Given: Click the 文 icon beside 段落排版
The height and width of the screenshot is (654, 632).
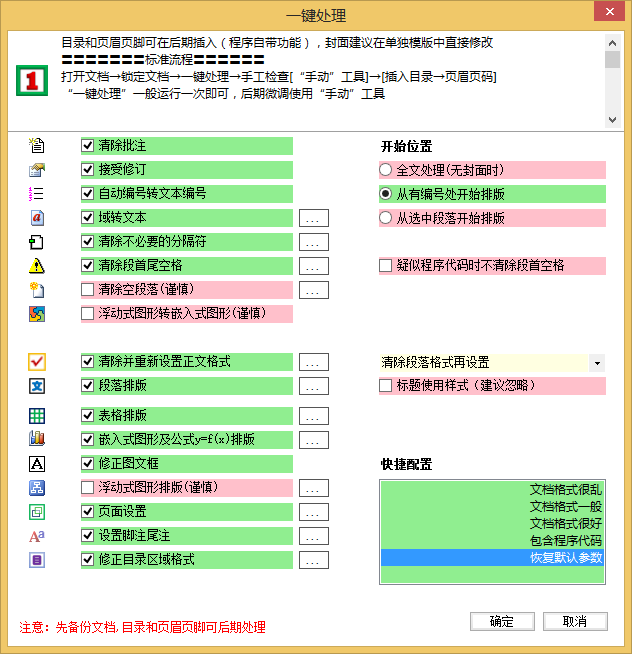Looking at the screenshot, I should click(x=37, y=386).
